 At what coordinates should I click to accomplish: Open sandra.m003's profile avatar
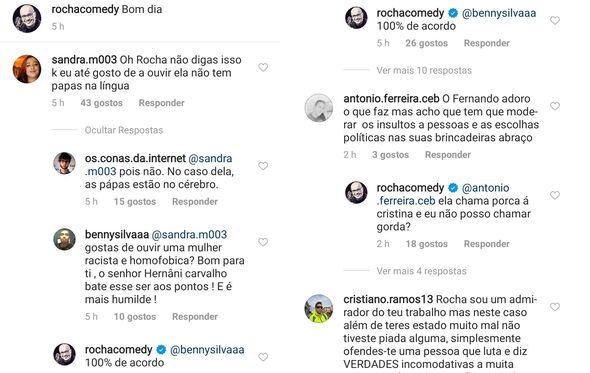tap(27, 69)
